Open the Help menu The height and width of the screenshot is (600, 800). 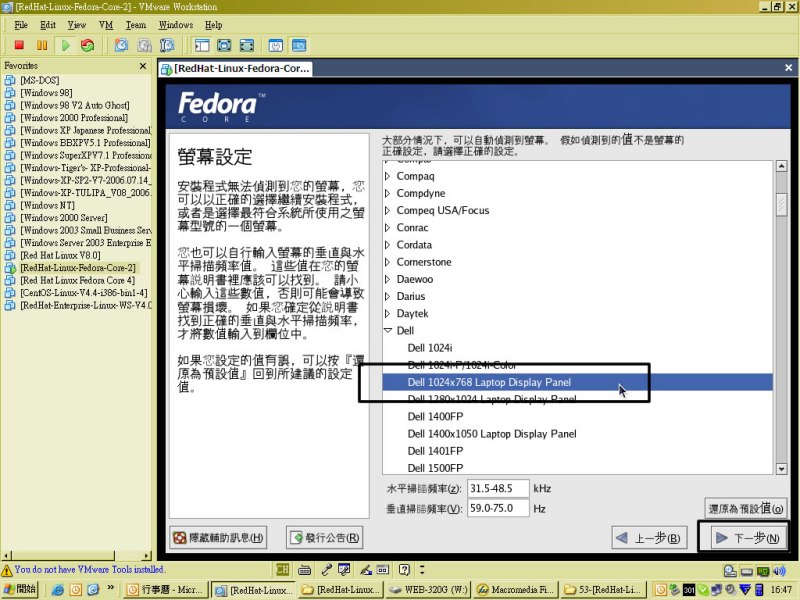pos(214,25)
